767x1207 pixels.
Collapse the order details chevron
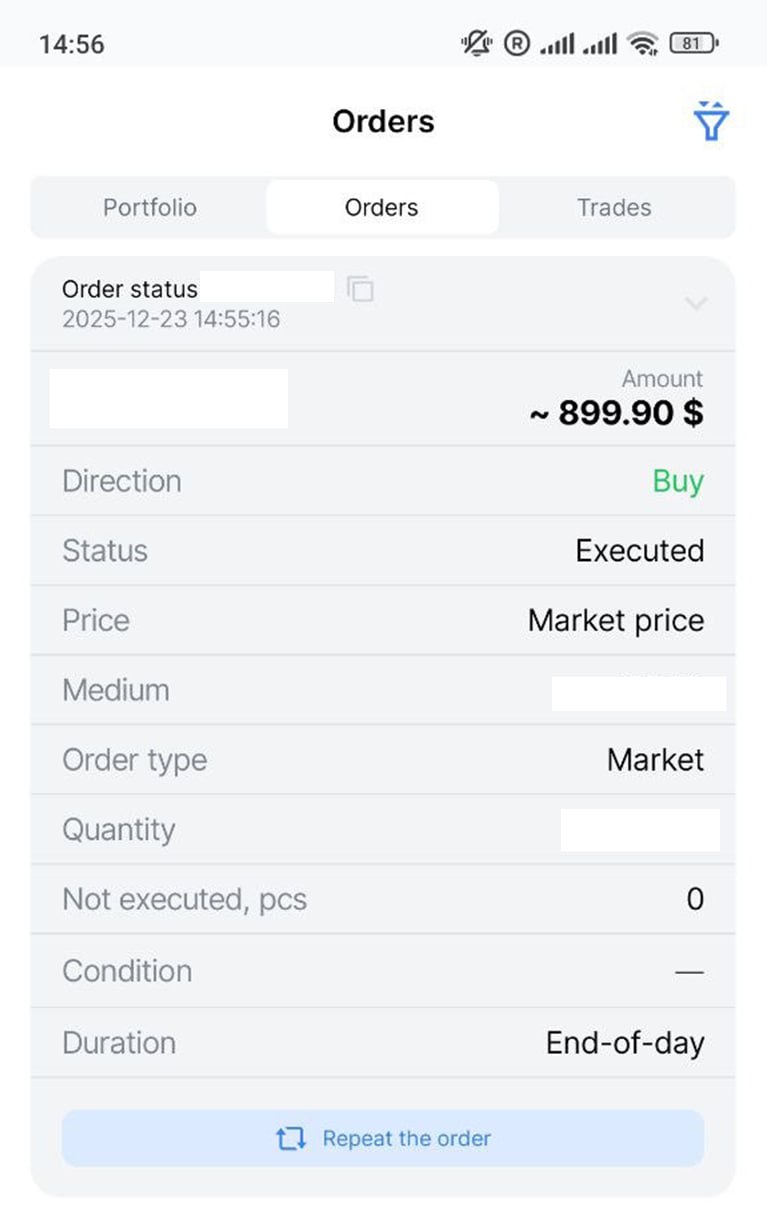click(x=695, y=303)
